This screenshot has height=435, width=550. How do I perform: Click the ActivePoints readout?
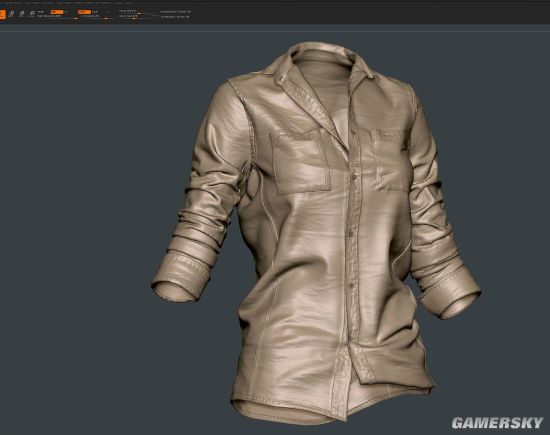(x=175, y=12)
